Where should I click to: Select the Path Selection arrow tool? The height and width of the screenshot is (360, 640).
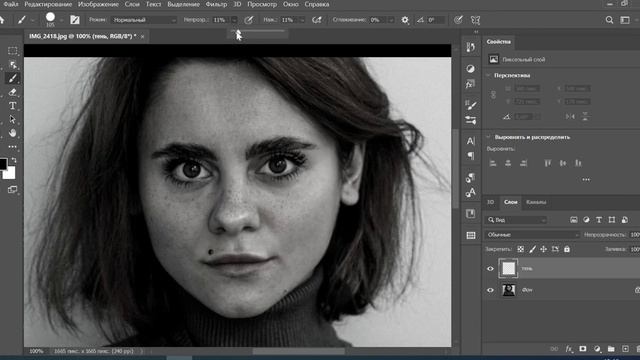pos(13,119)
